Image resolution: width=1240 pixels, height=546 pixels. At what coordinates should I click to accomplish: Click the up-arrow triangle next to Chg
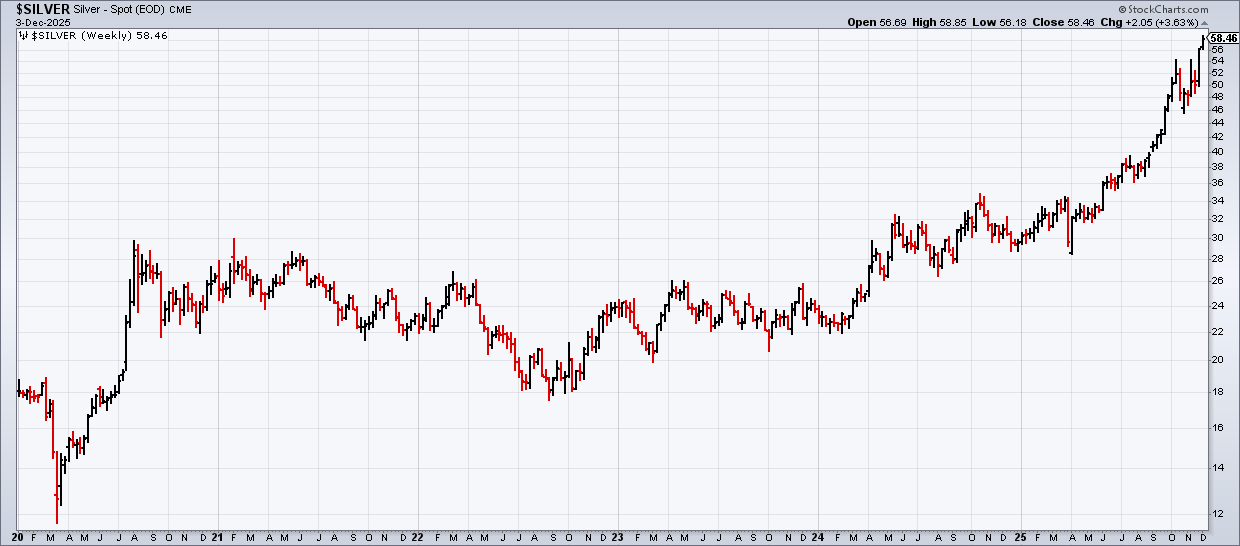pyautogui.click(x=1204, y=22)
